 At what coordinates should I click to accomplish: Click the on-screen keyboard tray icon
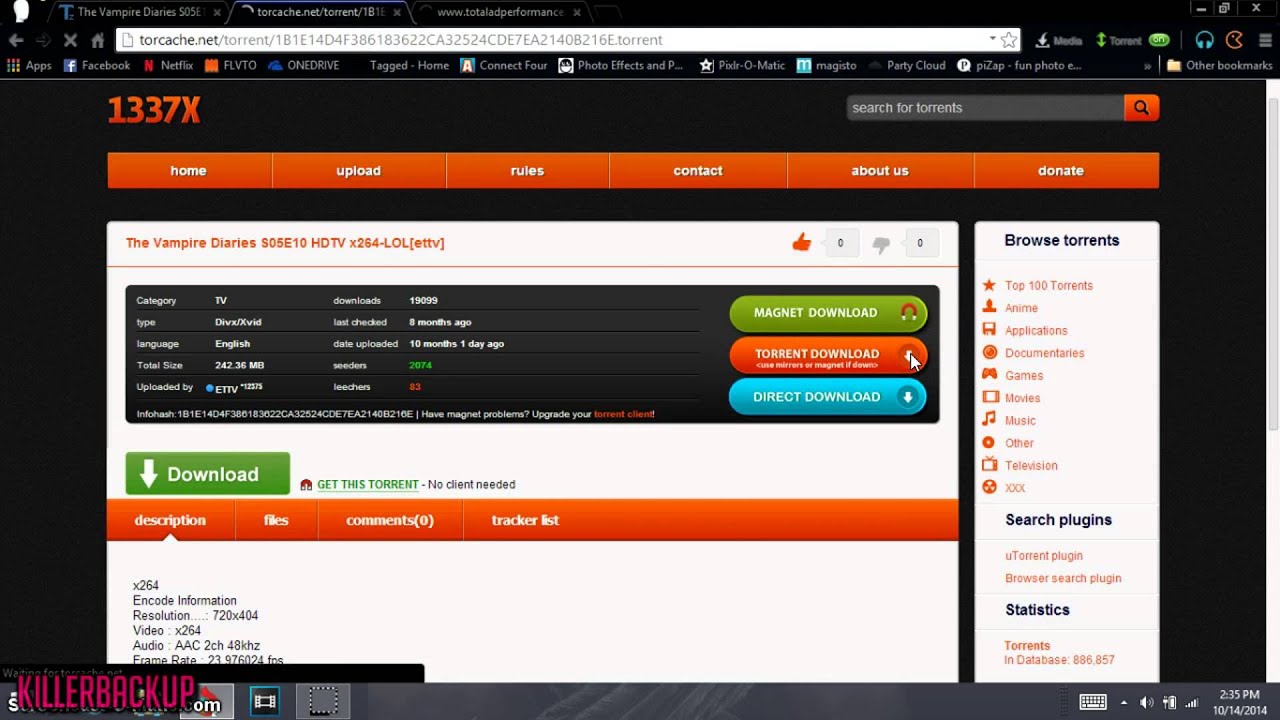click(1092, 702)
